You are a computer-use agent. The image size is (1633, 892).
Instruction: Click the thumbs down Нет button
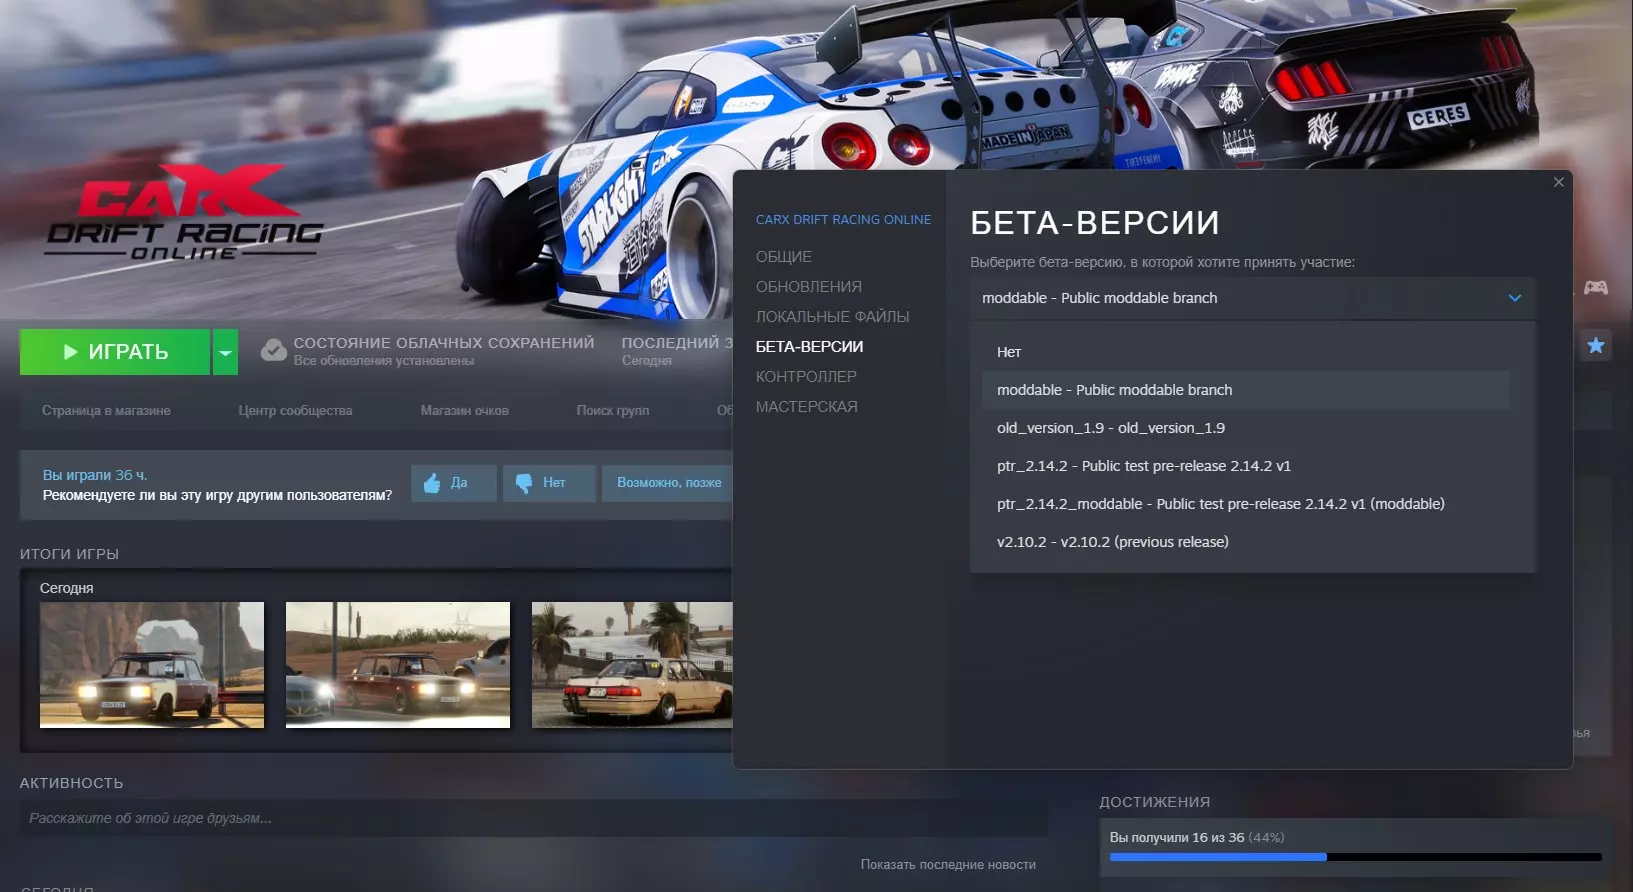pos(548,483)
